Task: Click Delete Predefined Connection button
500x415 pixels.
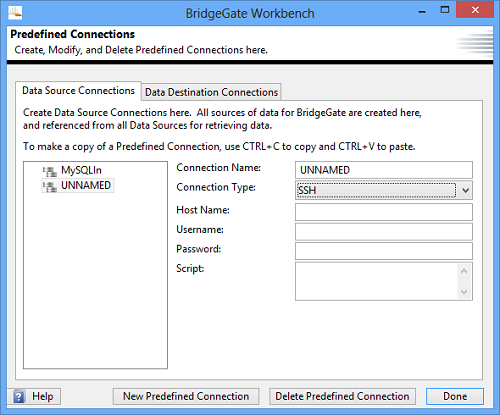Action: (x=342, y=396)
